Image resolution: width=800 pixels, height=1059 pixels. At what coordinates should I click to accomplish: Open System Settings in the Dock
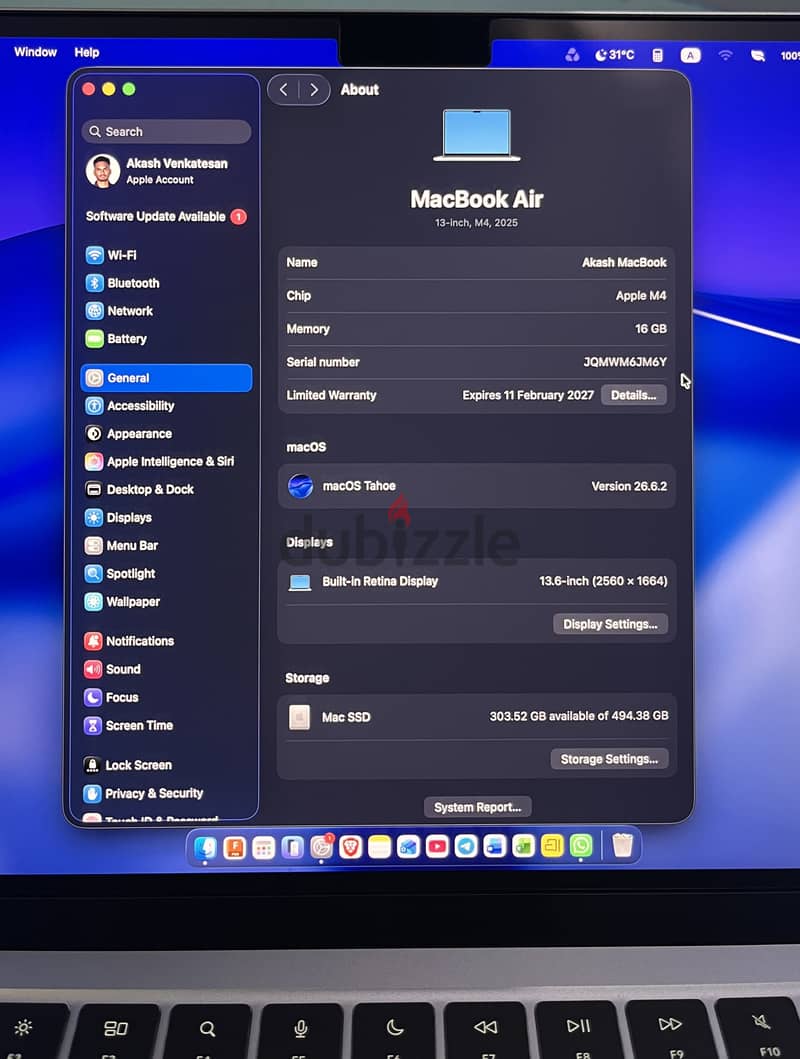click(x=322, y=847)
